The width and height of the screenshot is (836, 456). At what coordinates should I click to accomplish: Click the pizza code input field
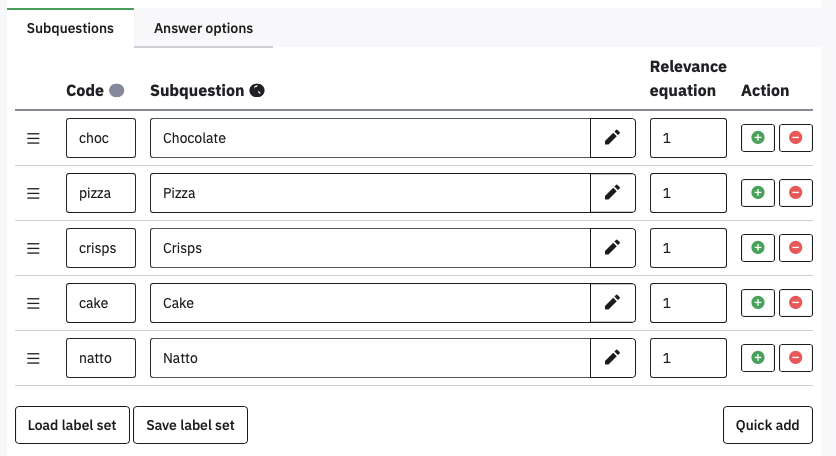[101, 193]
